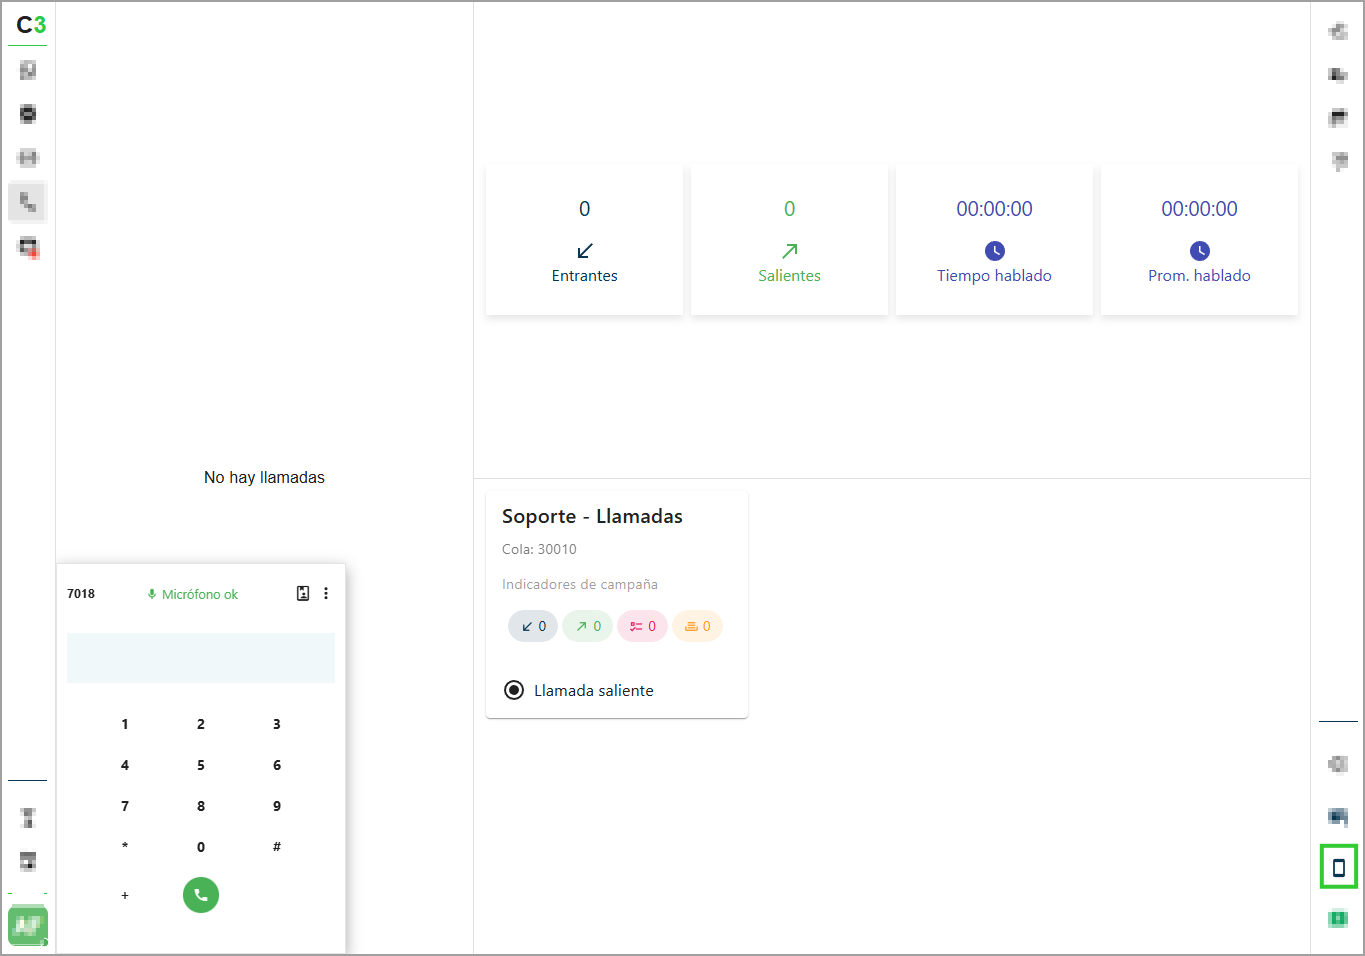Open the softphone three-dot options menu
The height and width of the screenshot is (956, 1365).
coord(326,593)
